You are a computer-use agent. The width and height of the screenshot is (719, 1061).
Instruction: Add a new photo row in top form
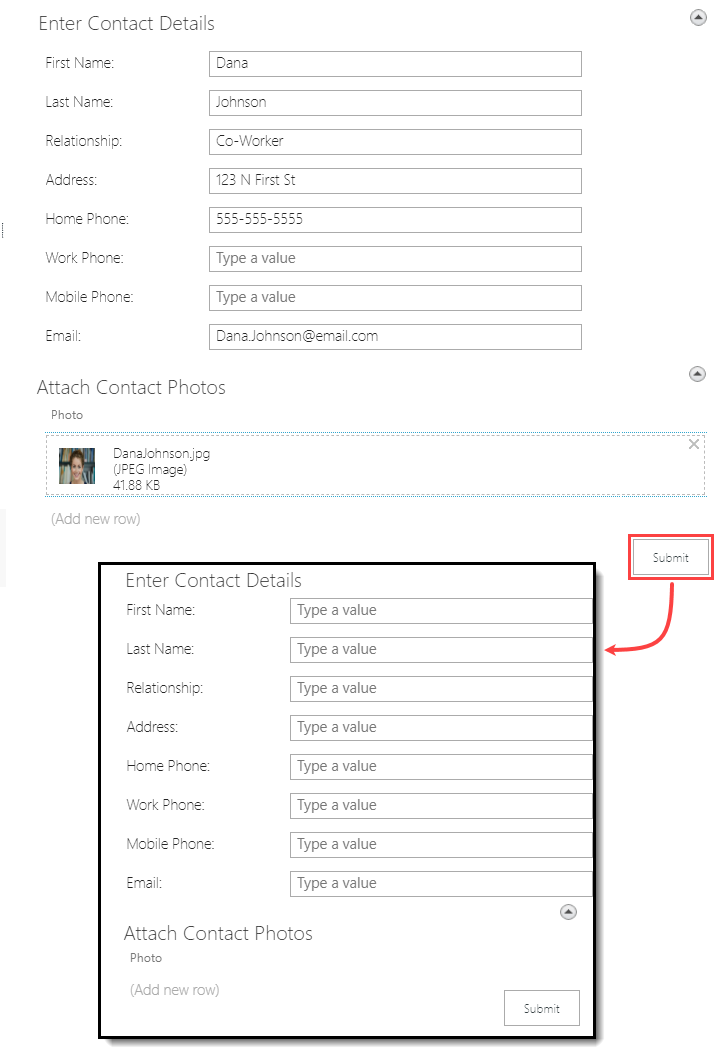(x=96, y=519)
